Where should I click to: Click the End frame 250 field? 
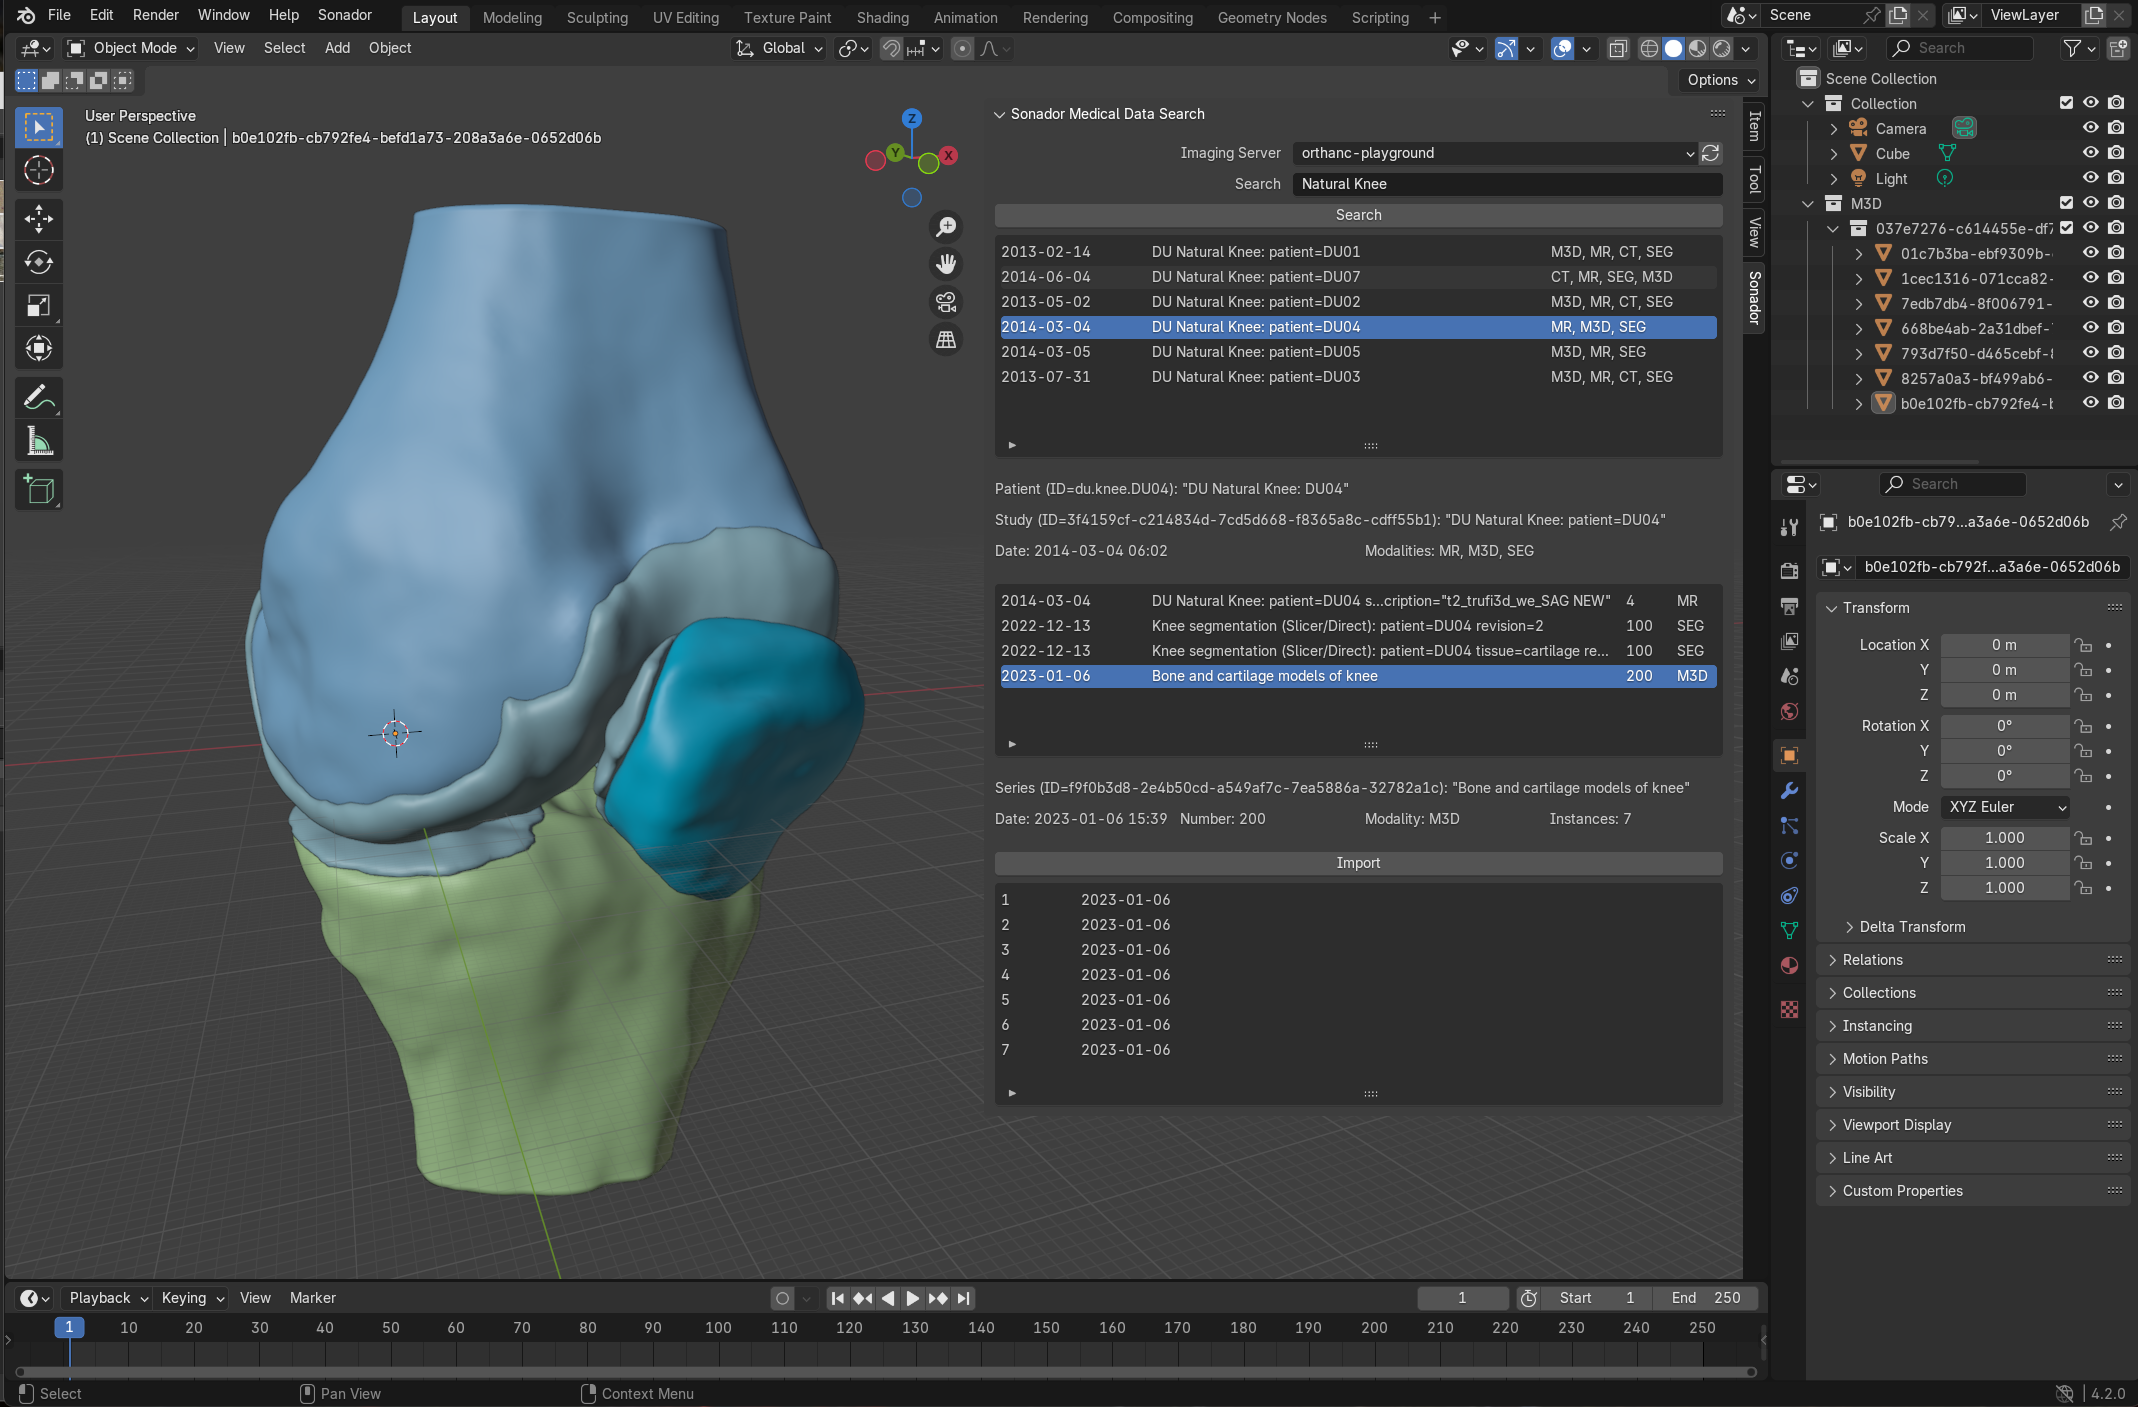click(1706, 1298)
